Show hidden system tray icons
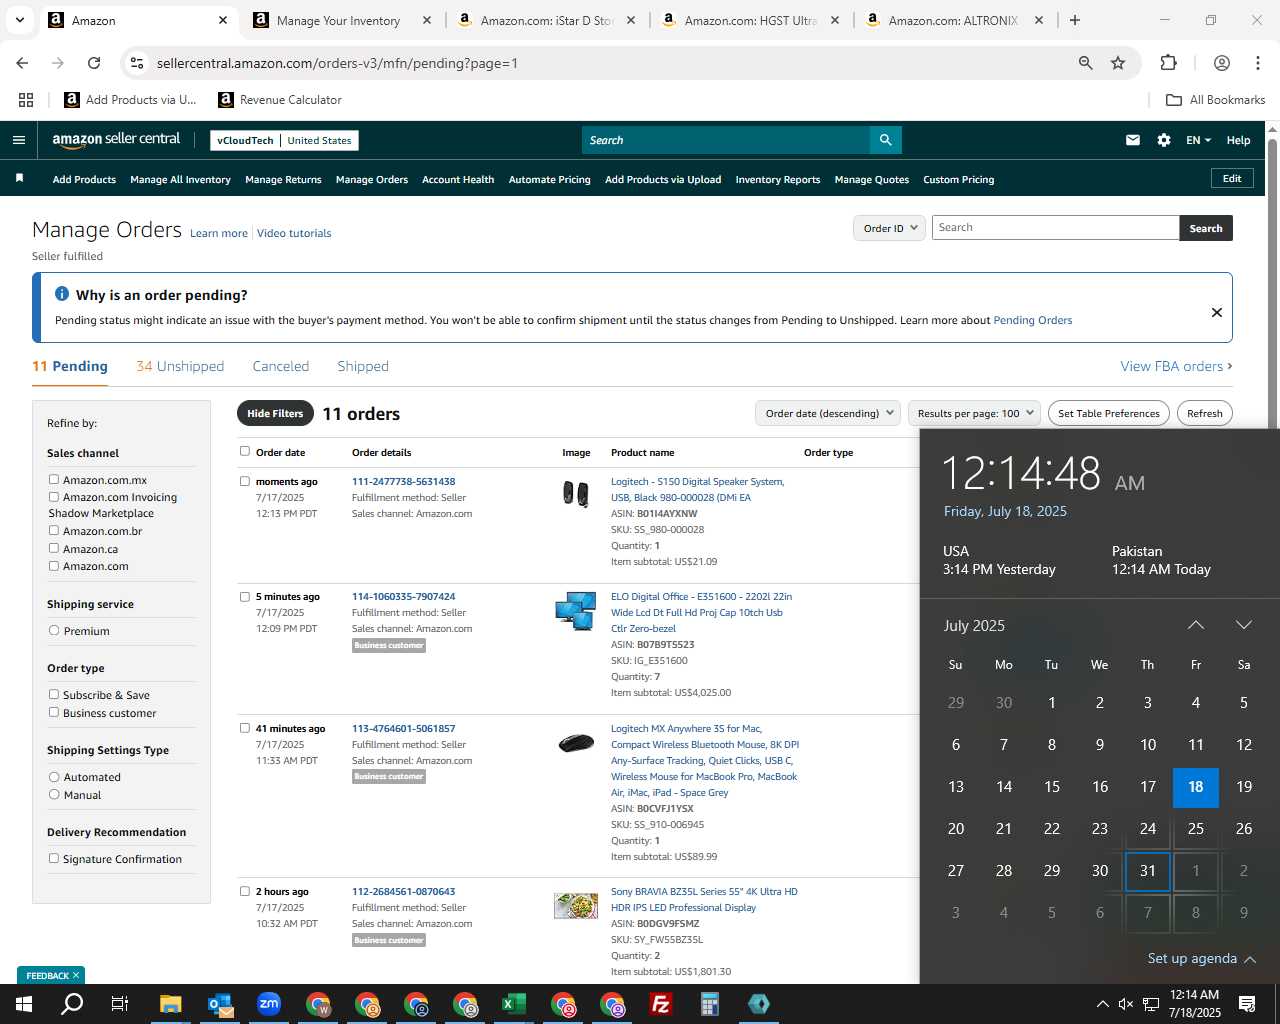 [1102, 1004]
